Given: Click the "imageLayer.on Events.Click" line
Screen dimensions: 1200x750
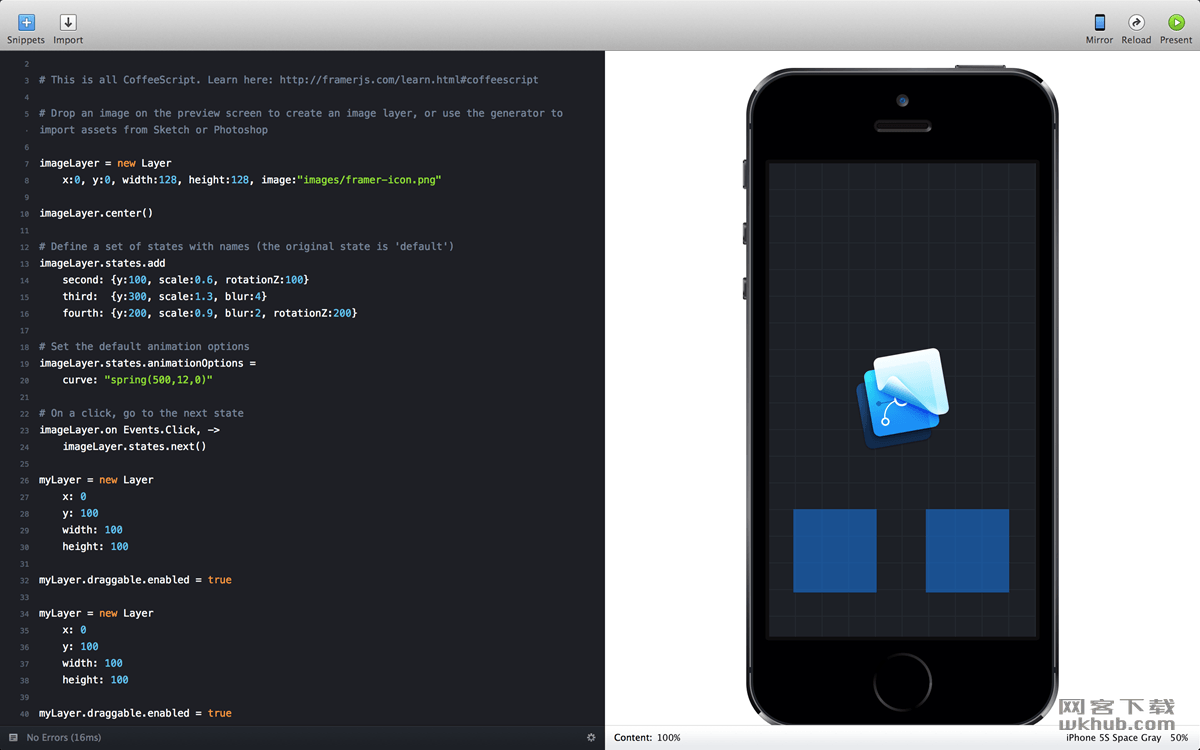Looking at the screenshot, I should (x=129, y=430).
